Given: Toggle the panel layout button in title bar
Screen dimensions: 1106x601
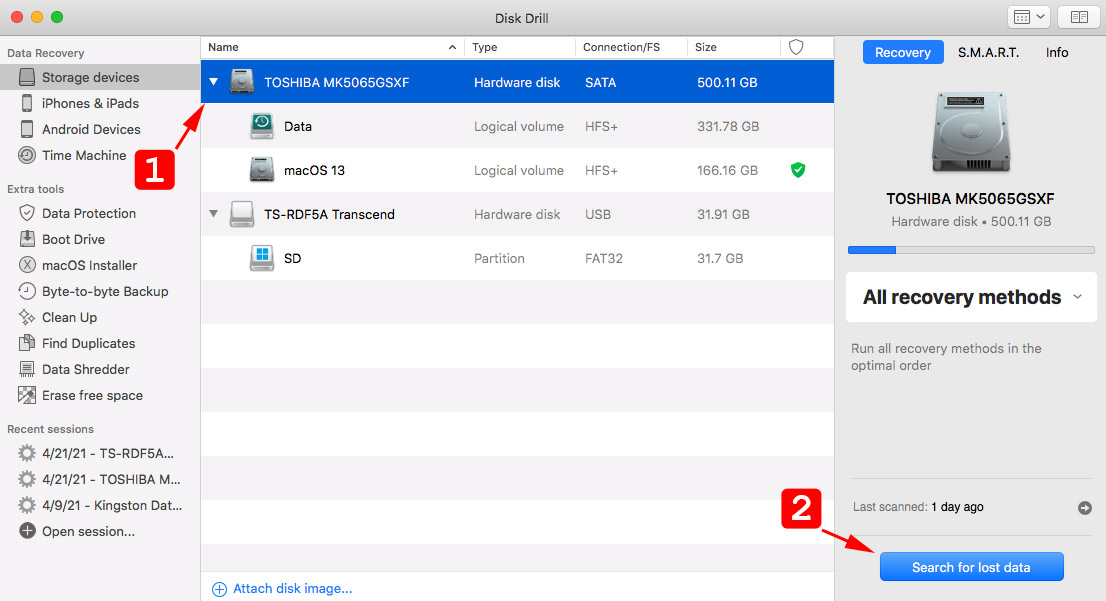Looking at the screenshot, I should pos(1078,17).
